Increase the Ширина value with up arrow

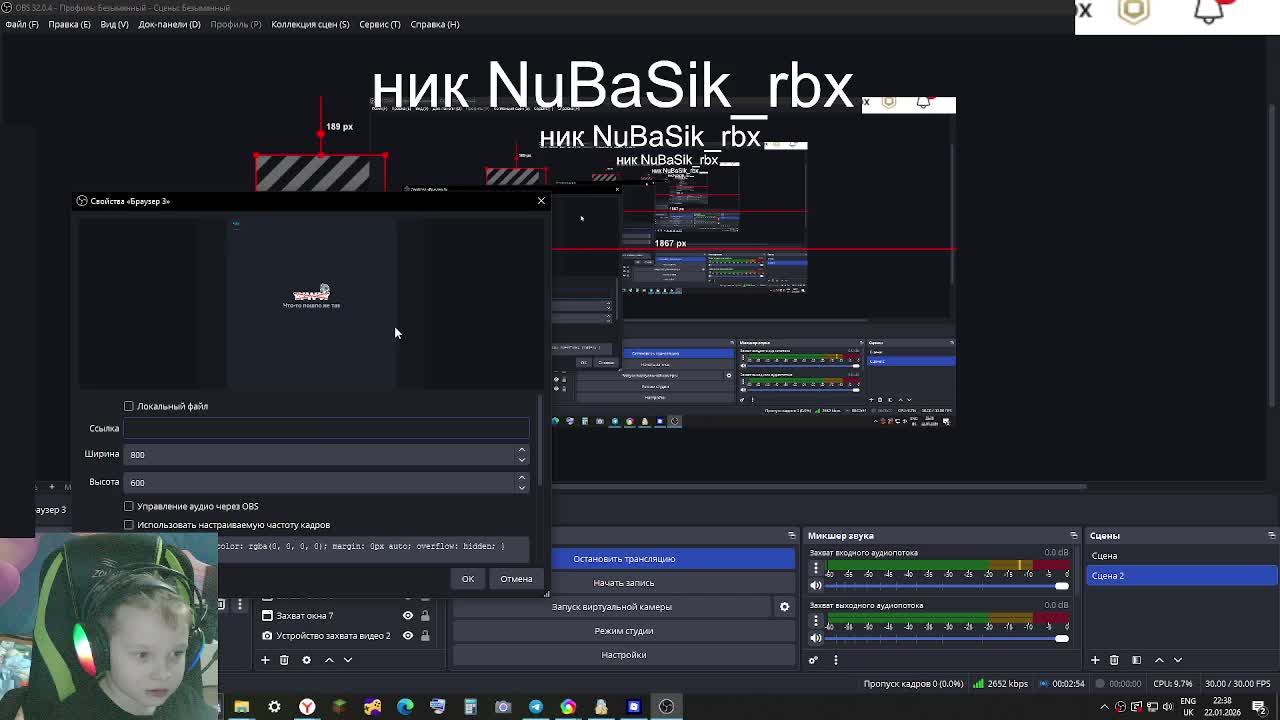coord(521,450)
